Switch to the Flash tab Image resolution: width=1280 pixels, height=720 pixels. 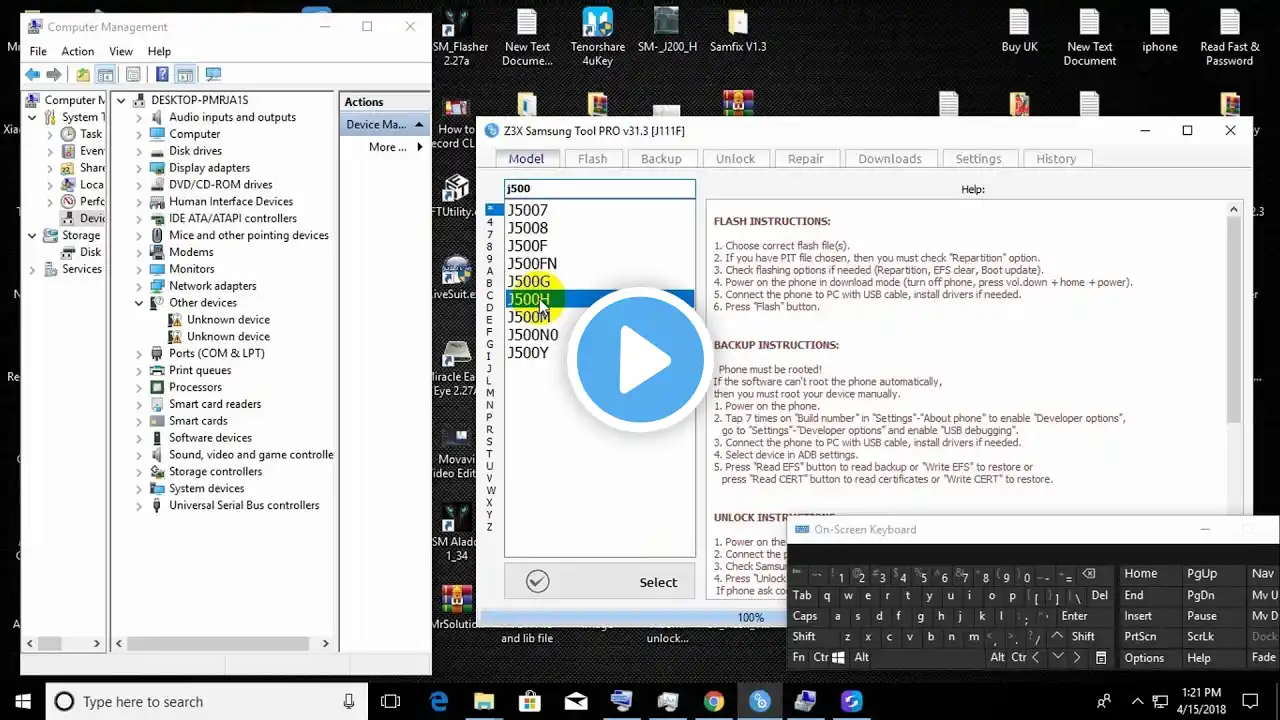click(592, 158)
